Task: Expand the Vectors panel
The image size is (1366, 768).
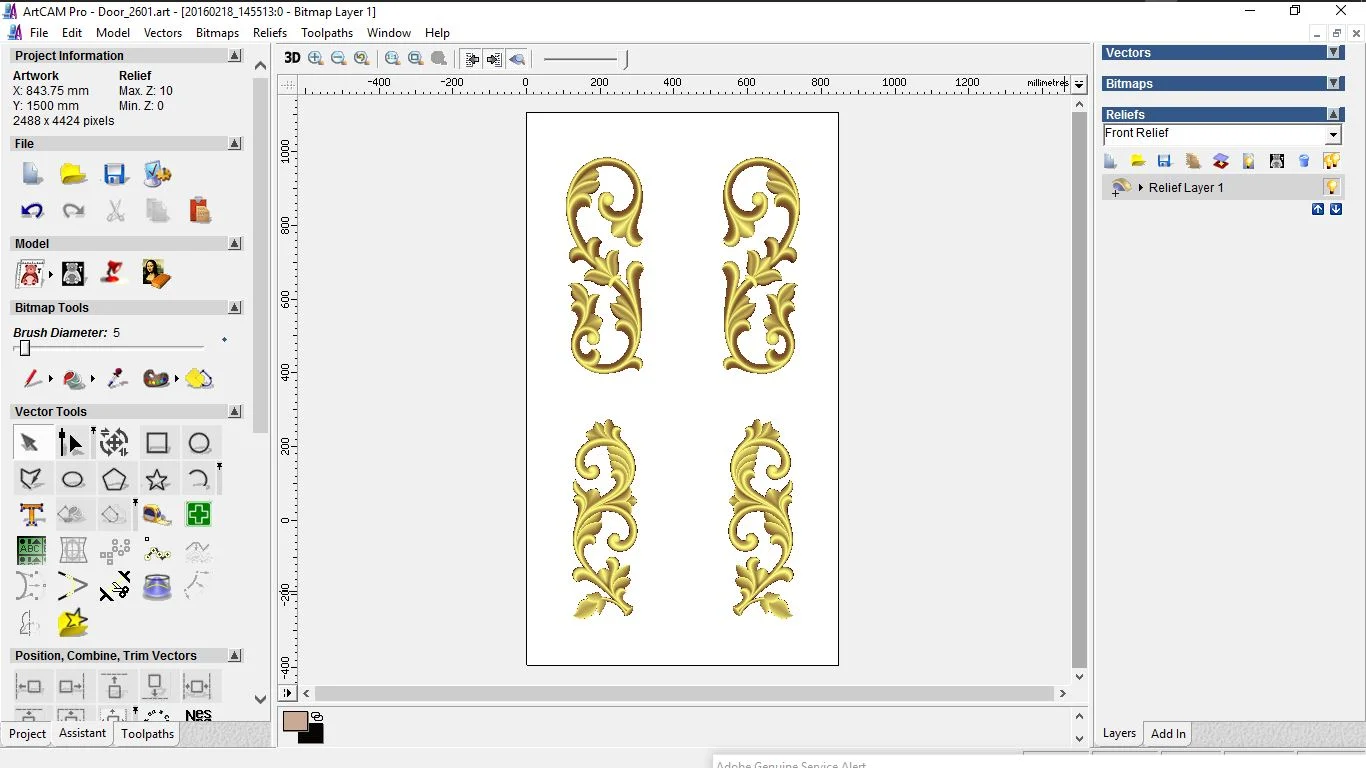Action: (1333, 53)
